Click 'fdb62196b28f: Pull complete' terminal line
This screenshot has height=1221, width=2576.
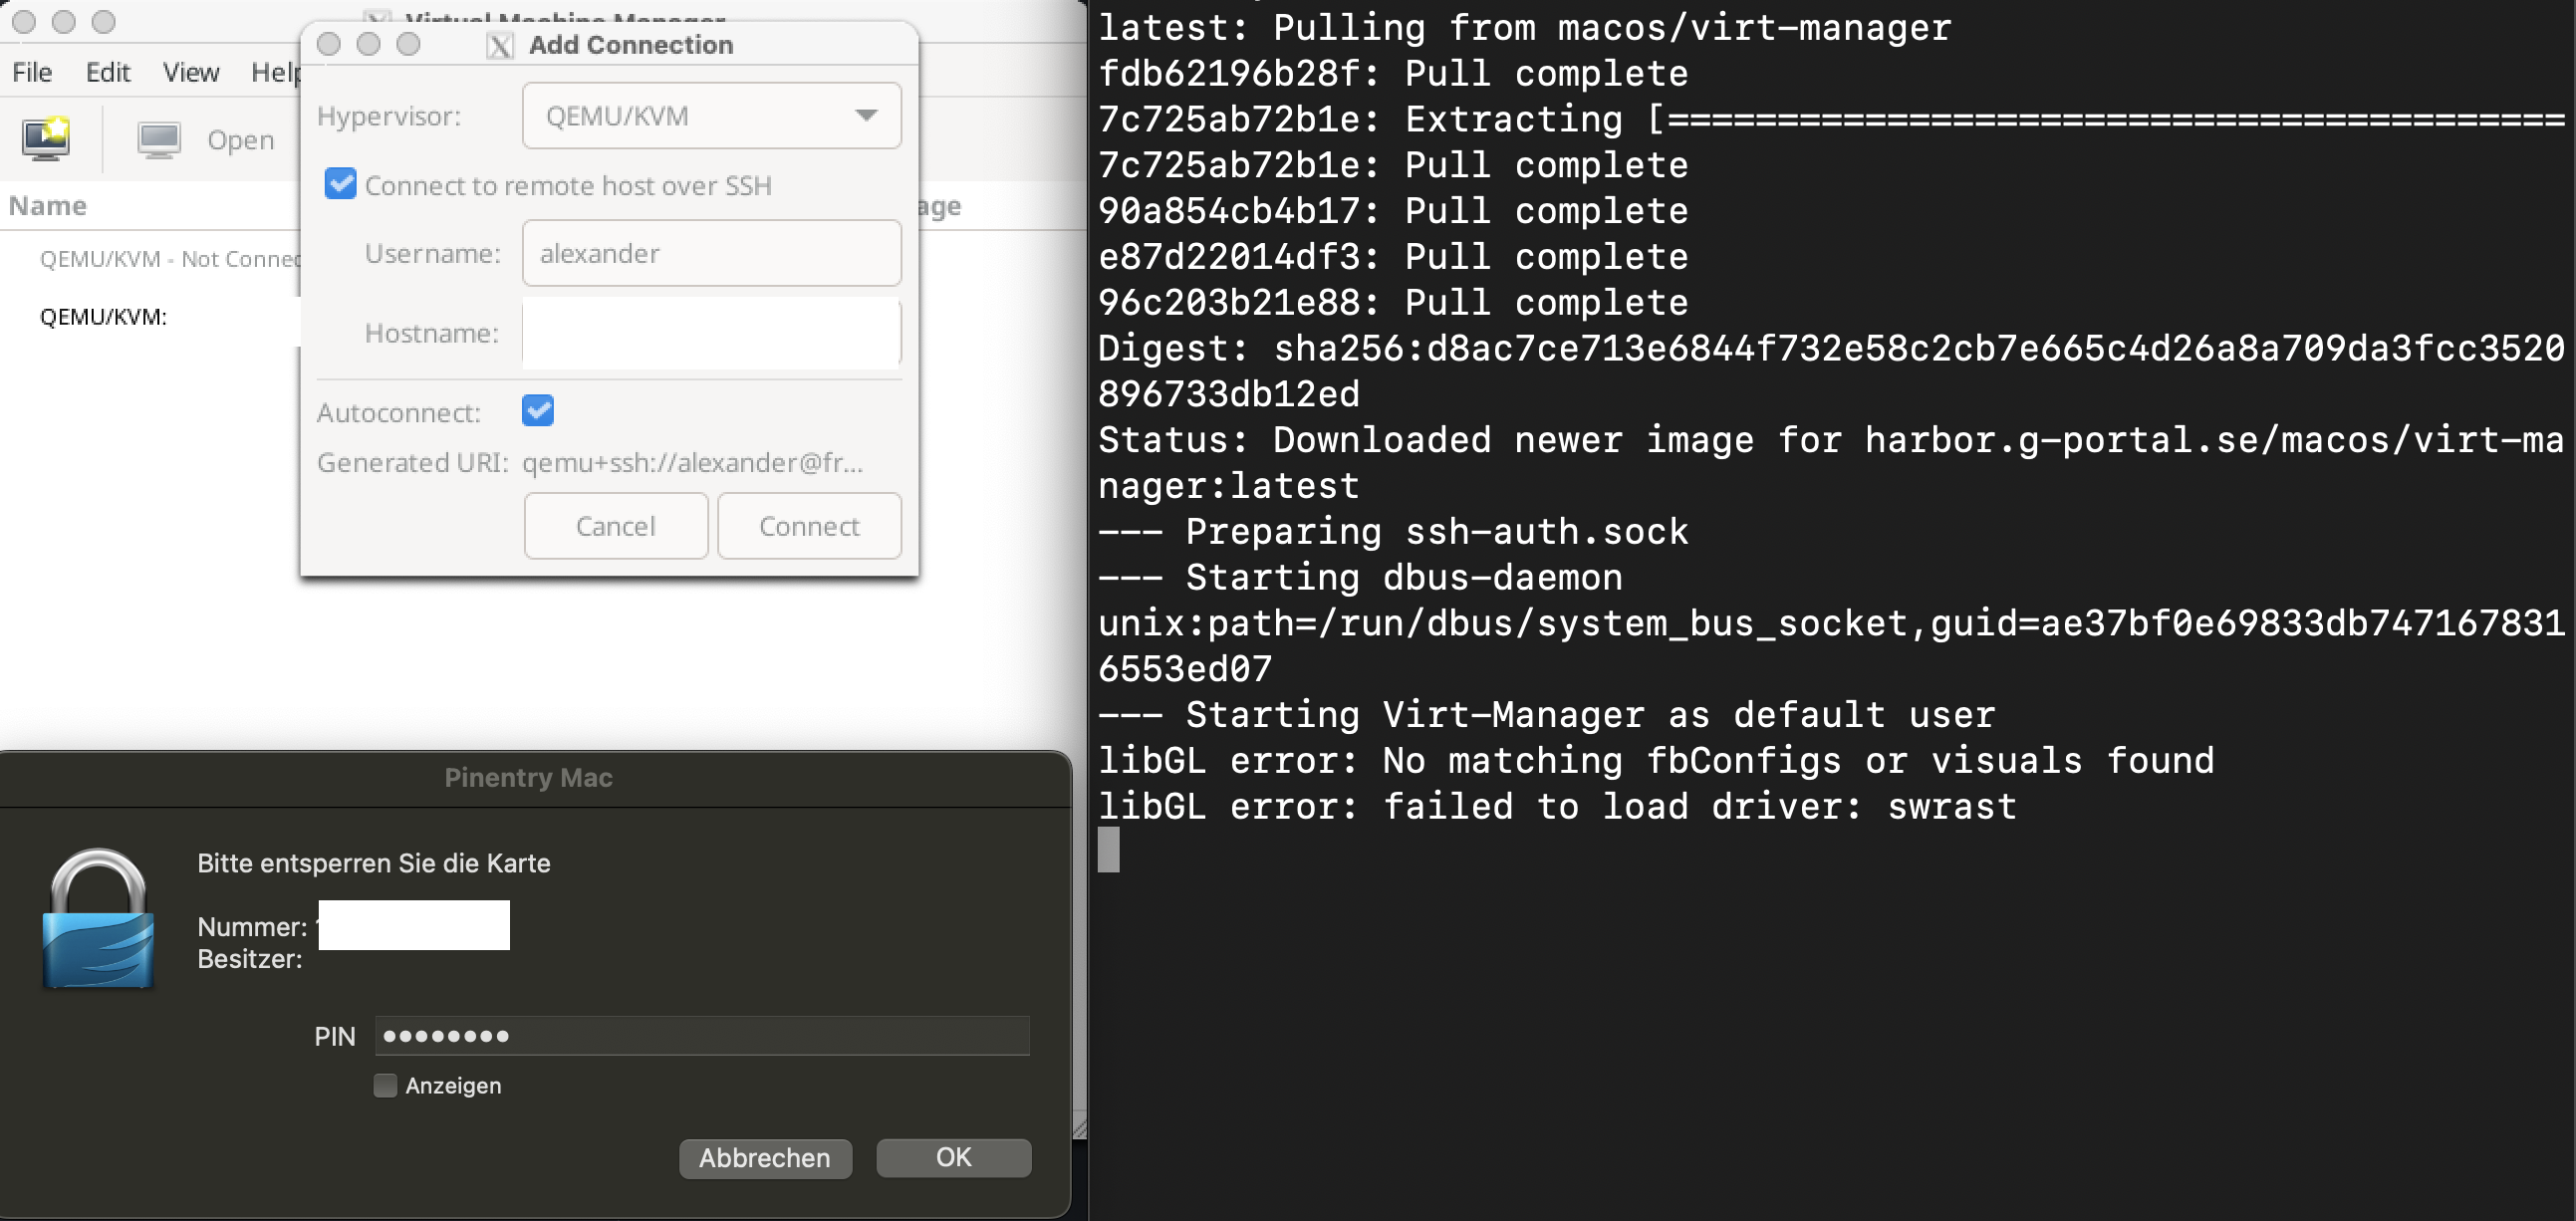click(x=1393, y=73)
